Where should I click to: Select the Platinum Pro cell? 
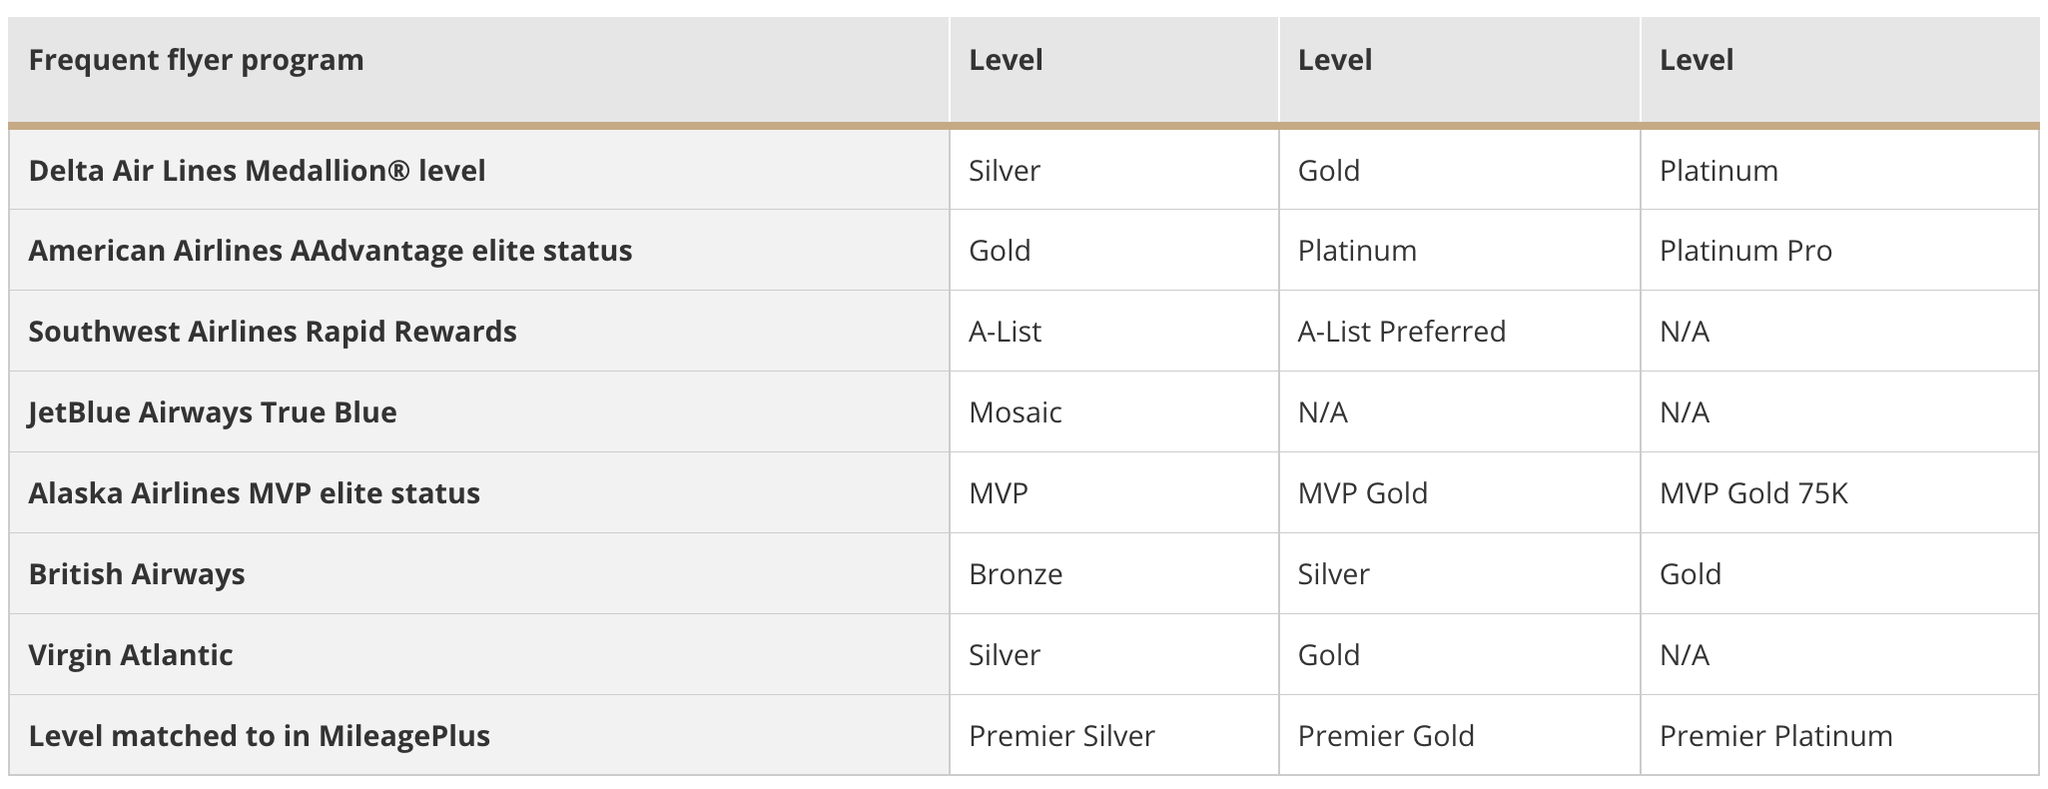pos(1745,250)
